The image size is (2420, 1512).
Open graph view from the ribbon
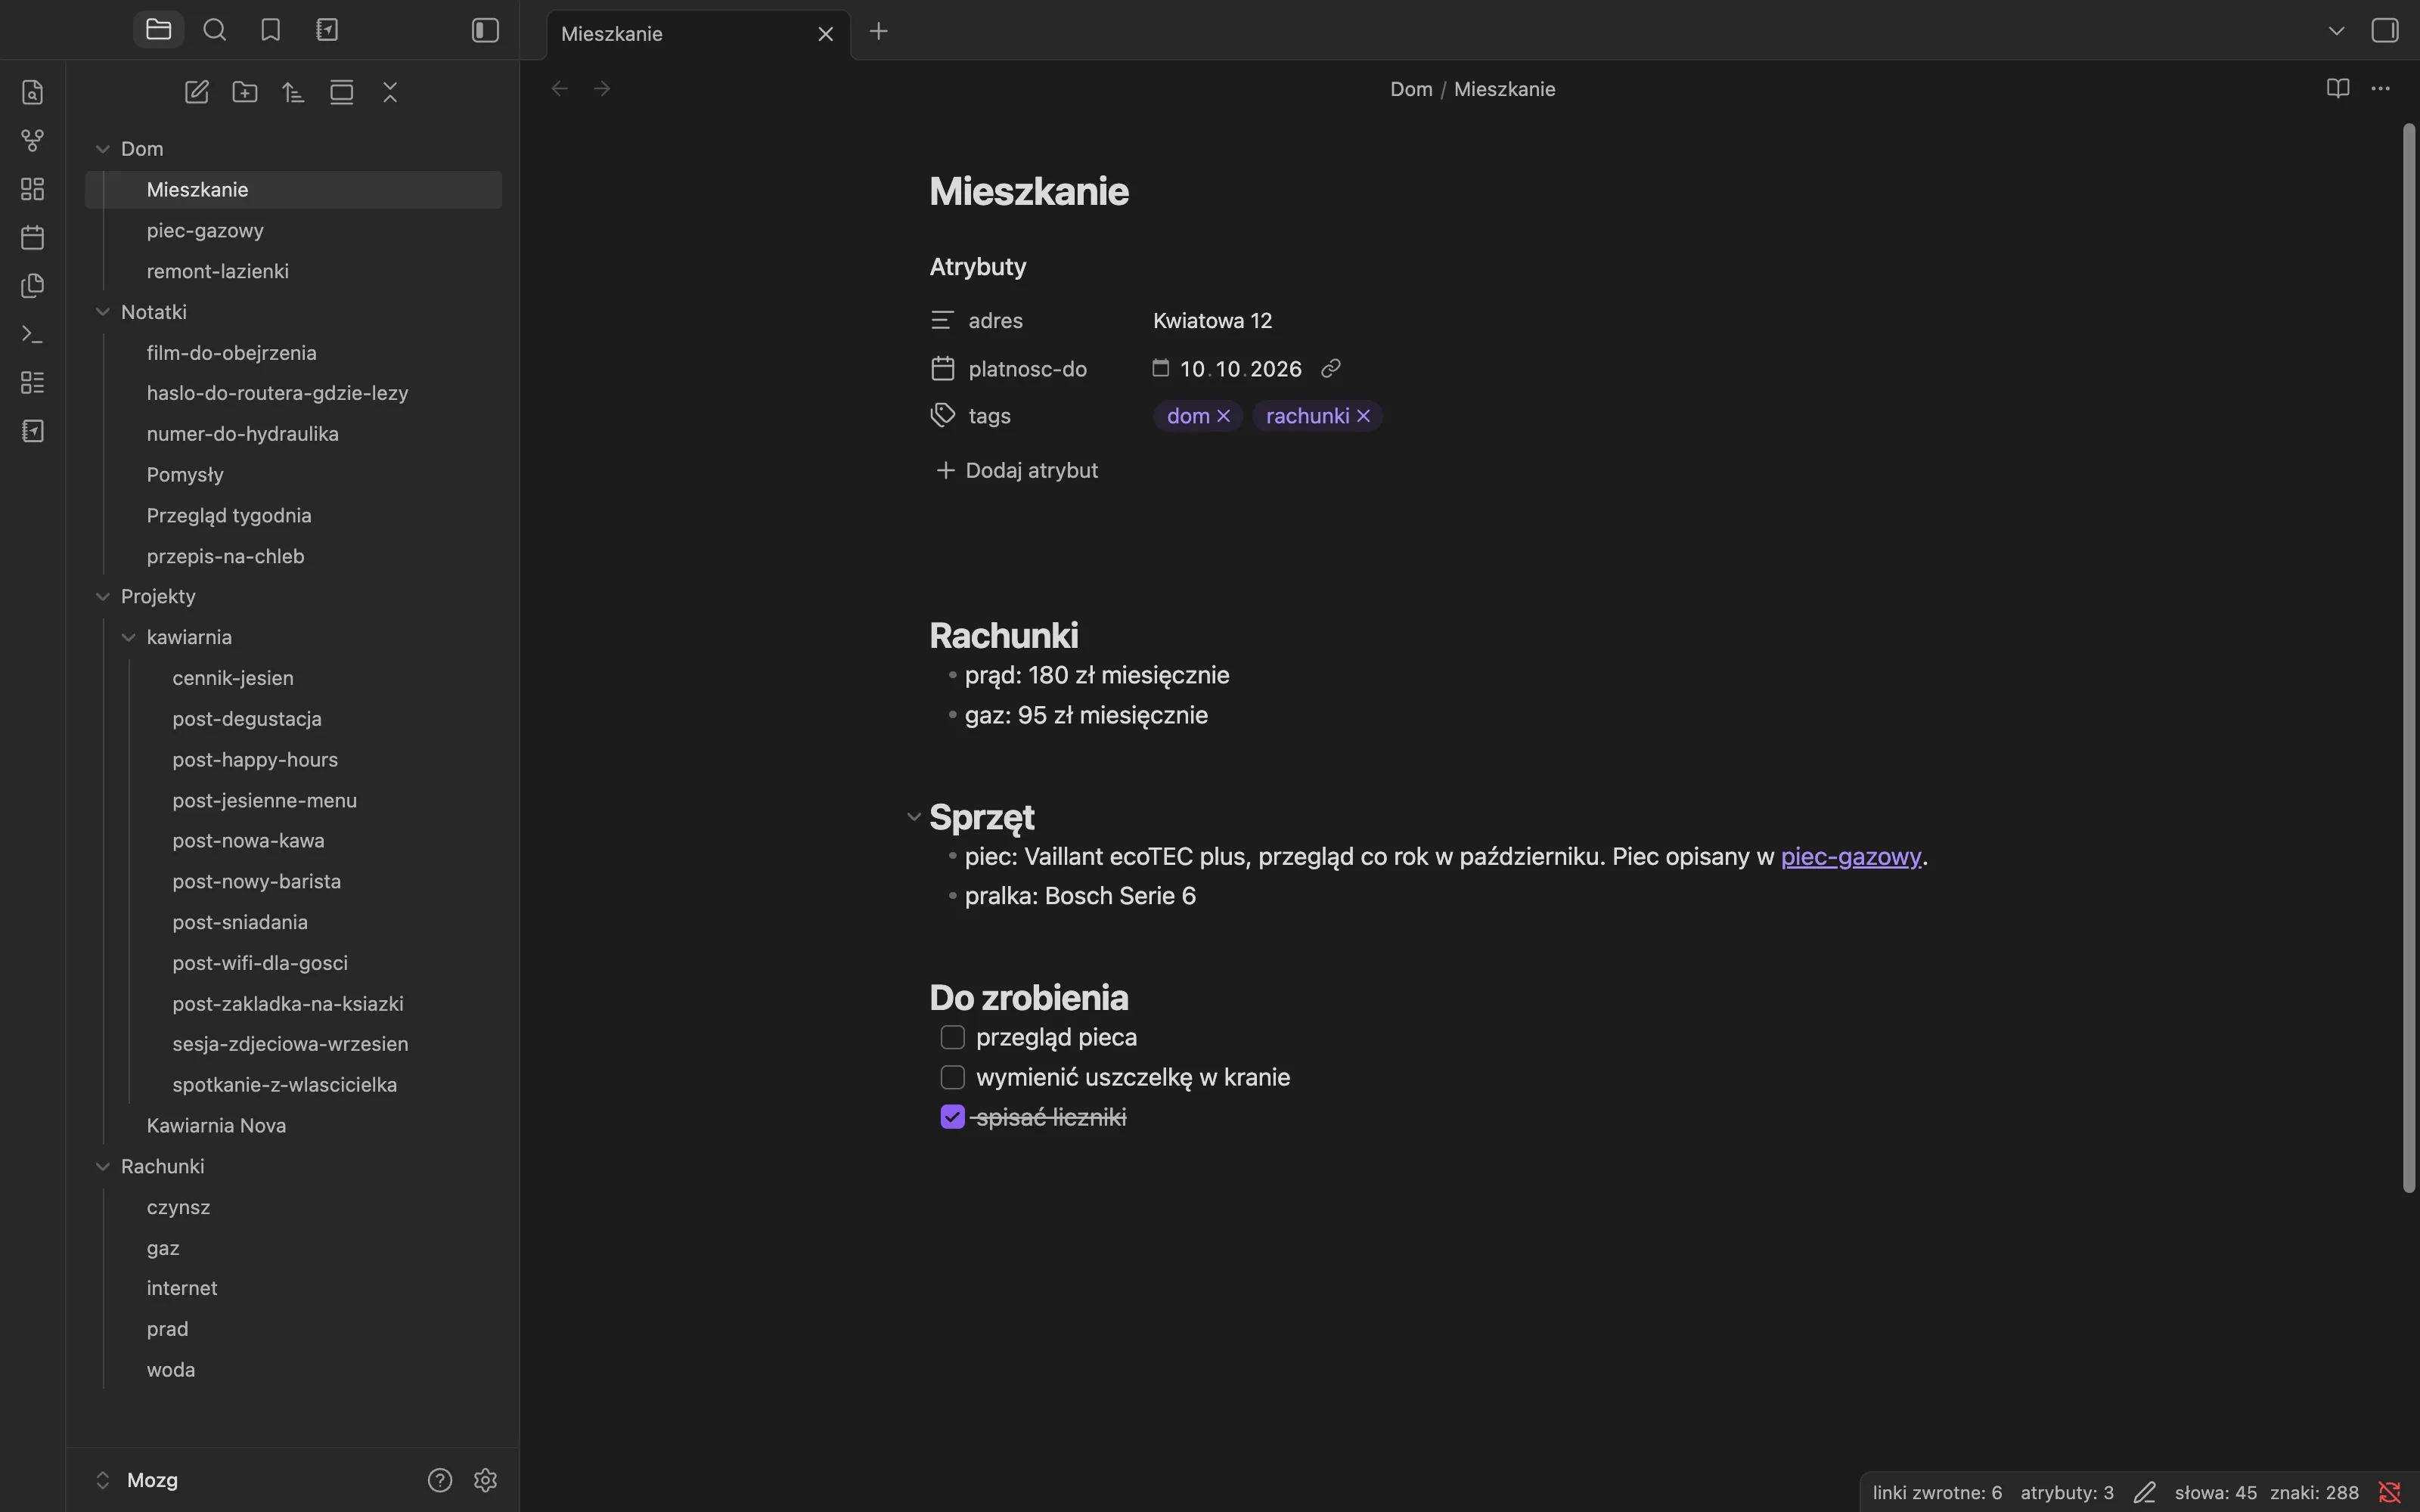(x=33, y=141)
